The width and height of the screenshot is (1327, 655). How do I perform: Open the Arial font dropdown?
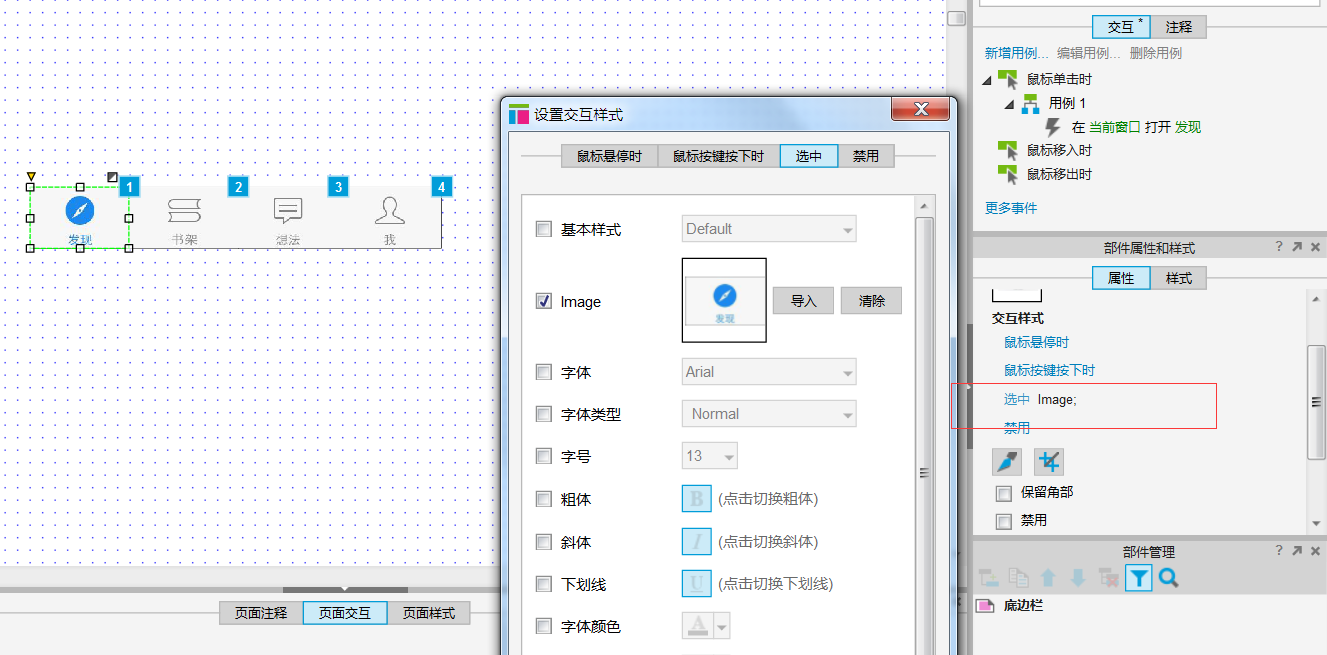tap(769, 372)
